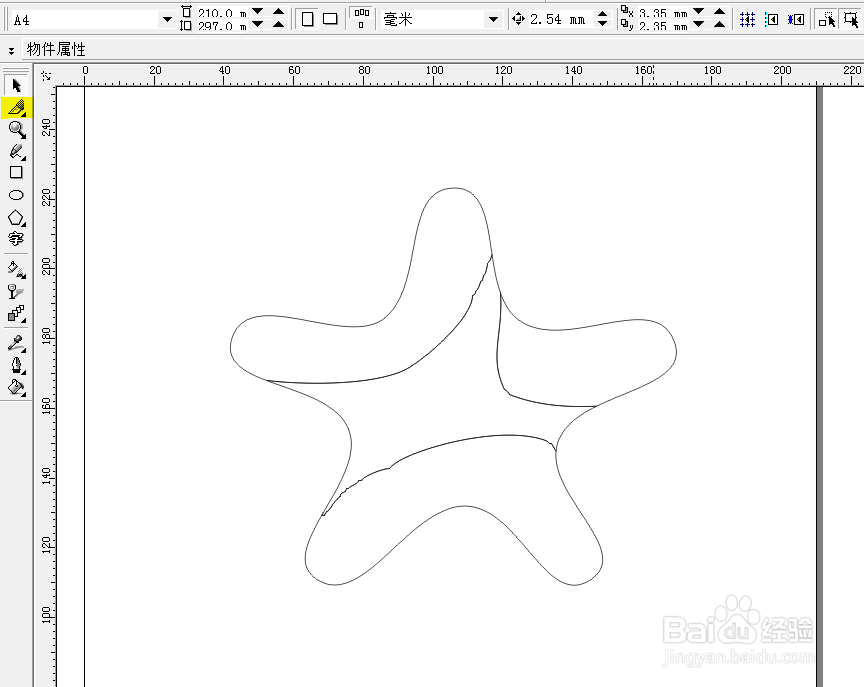Toggle portrait page orientation
Image resolution: width=864 pixels, height=687 pixels.
[308, 18]
